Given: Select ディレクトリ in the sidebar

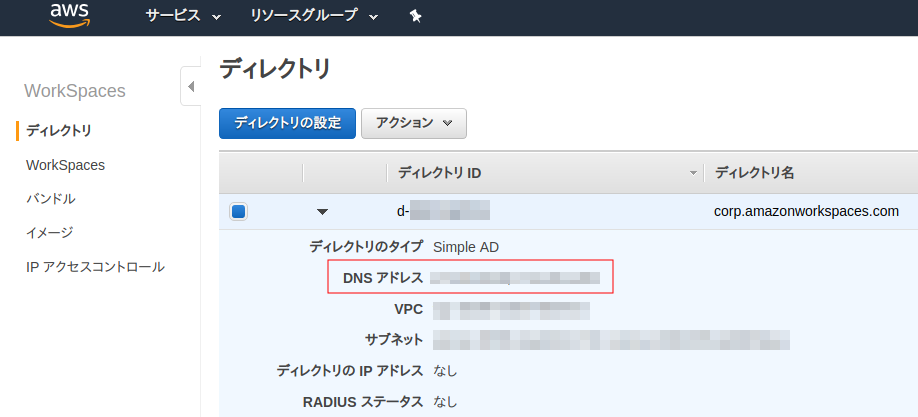Looking at the screenshot, I should [59, 131].
